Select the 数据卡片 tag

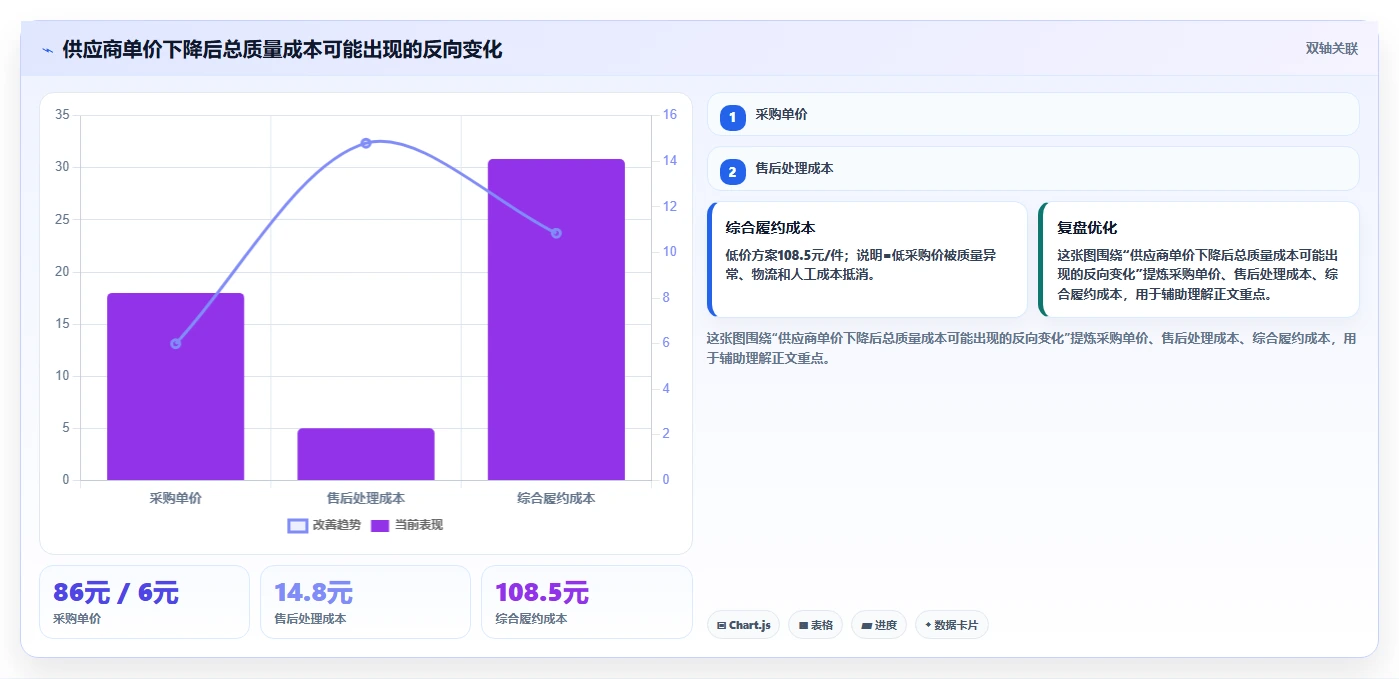[952, 625]
